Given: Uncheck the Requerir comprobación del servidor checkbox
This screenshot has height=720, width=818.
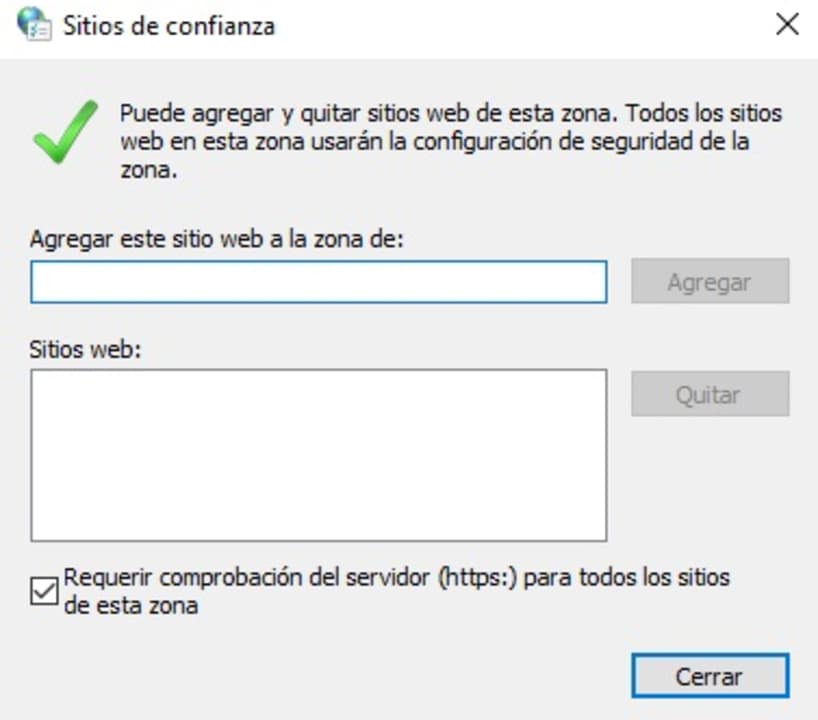Looking at the screenshot, I should tap(44, 592).
